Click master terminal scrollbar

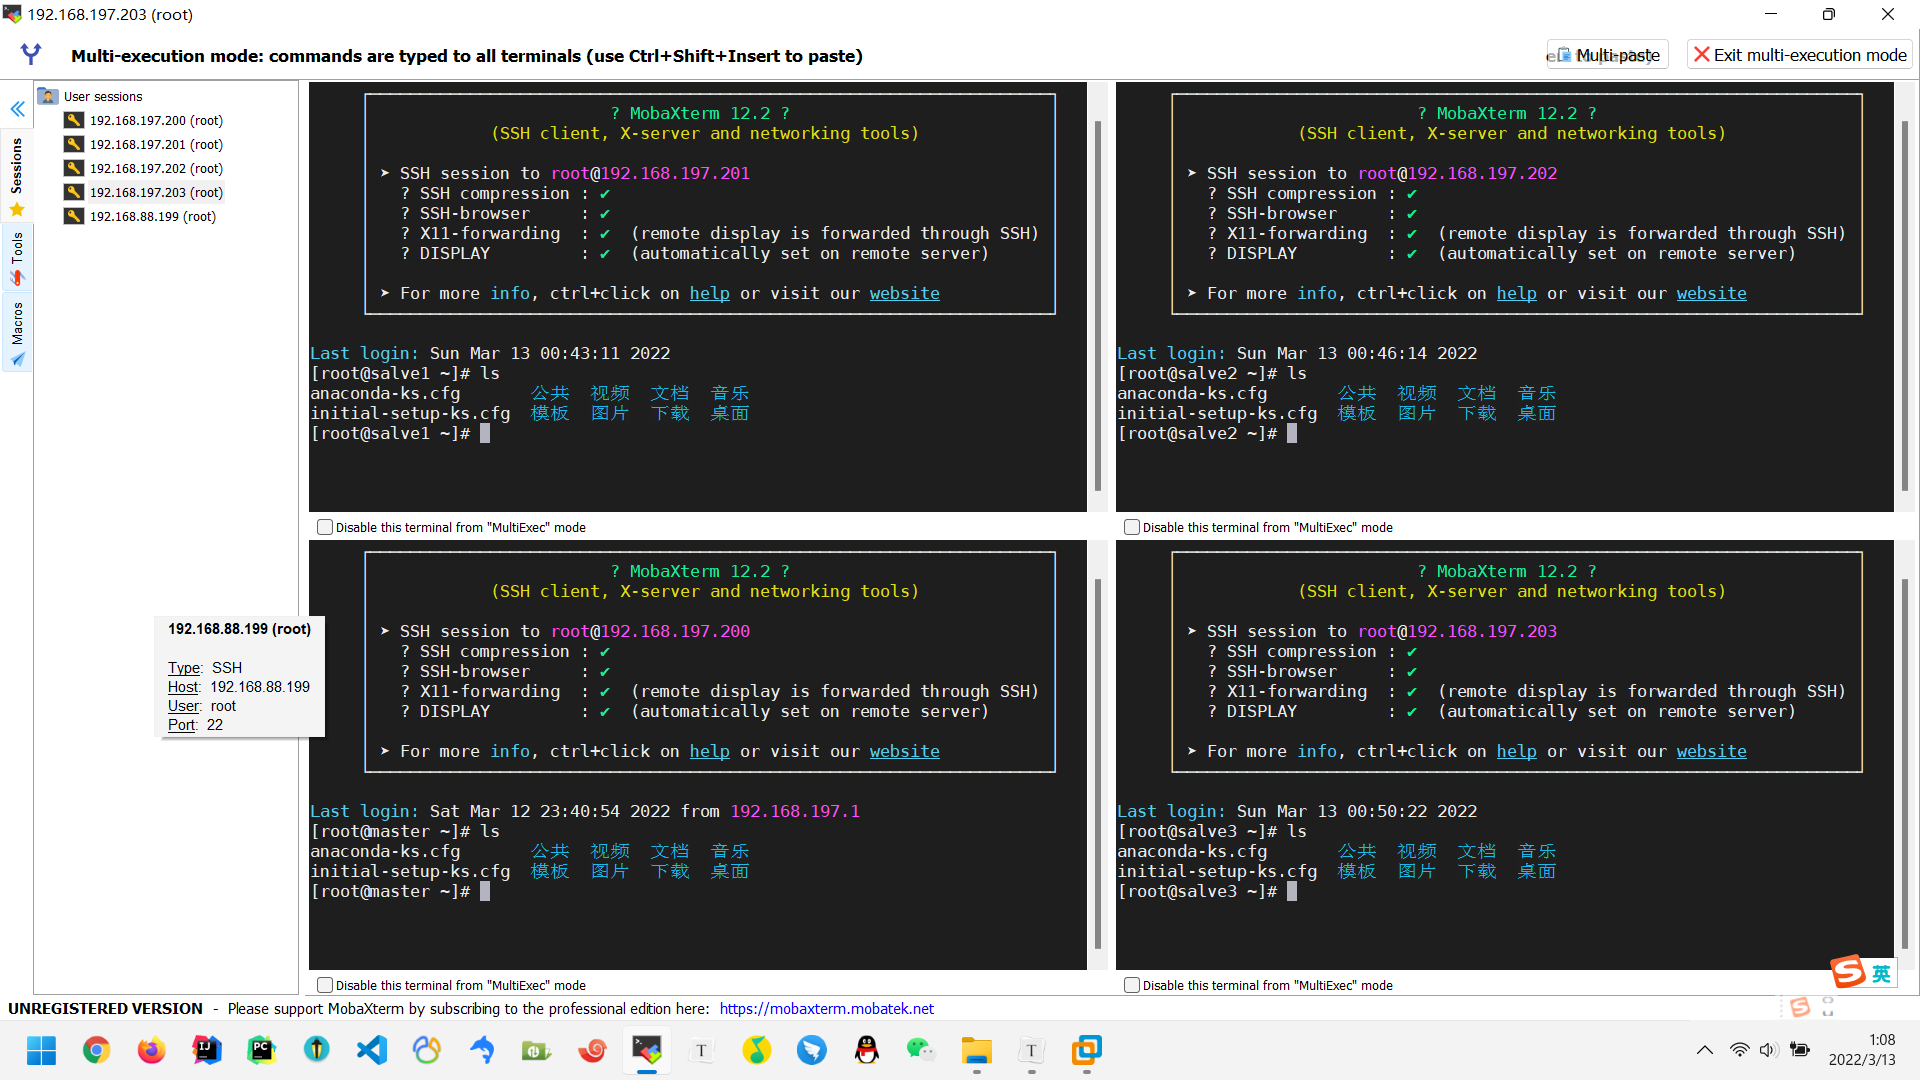(x=1098, y=763)
